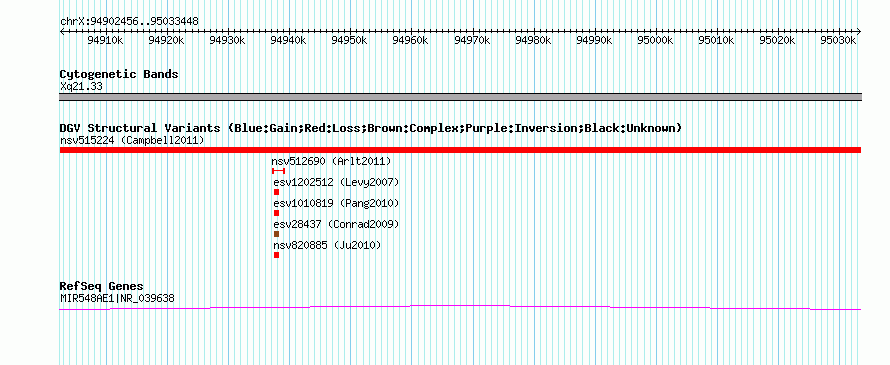Image resolution: width=890 pixels, height=365 pixels.
Task: Click the 94970k ruler tick label
Action: click(x=472, y=41)
